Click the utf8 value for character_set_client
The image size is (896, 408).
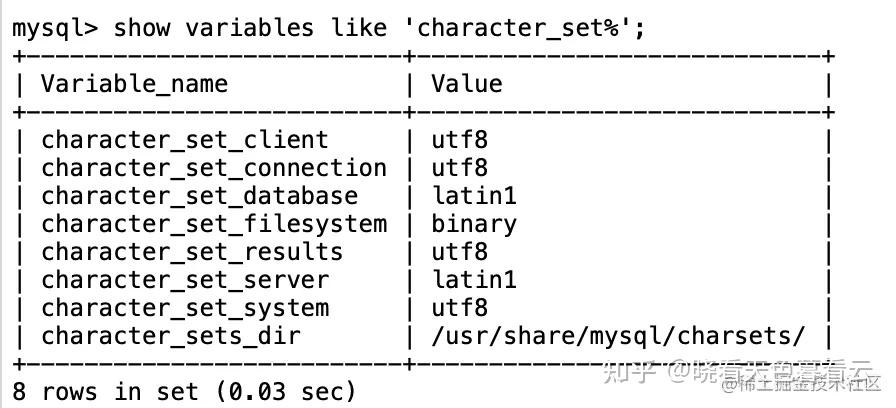click(x=459, y=140)
